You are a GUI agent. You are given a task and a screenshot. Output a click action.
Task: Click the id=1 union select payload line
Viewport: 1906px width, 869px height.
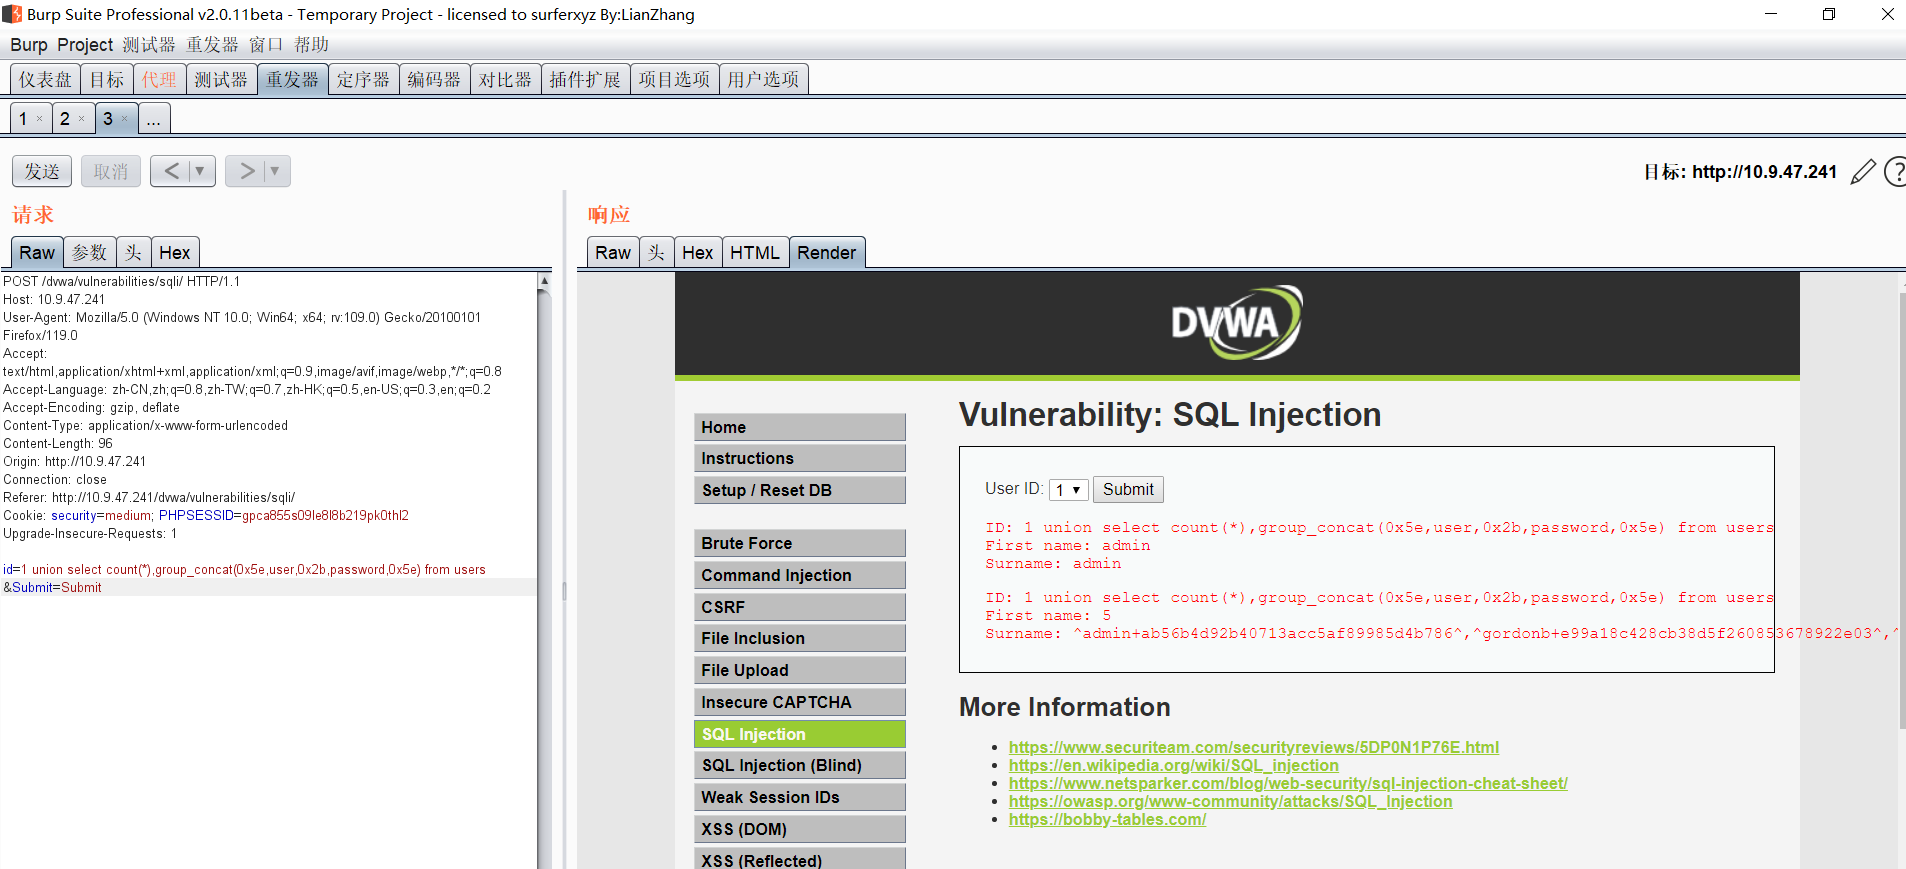coord(244,570)
